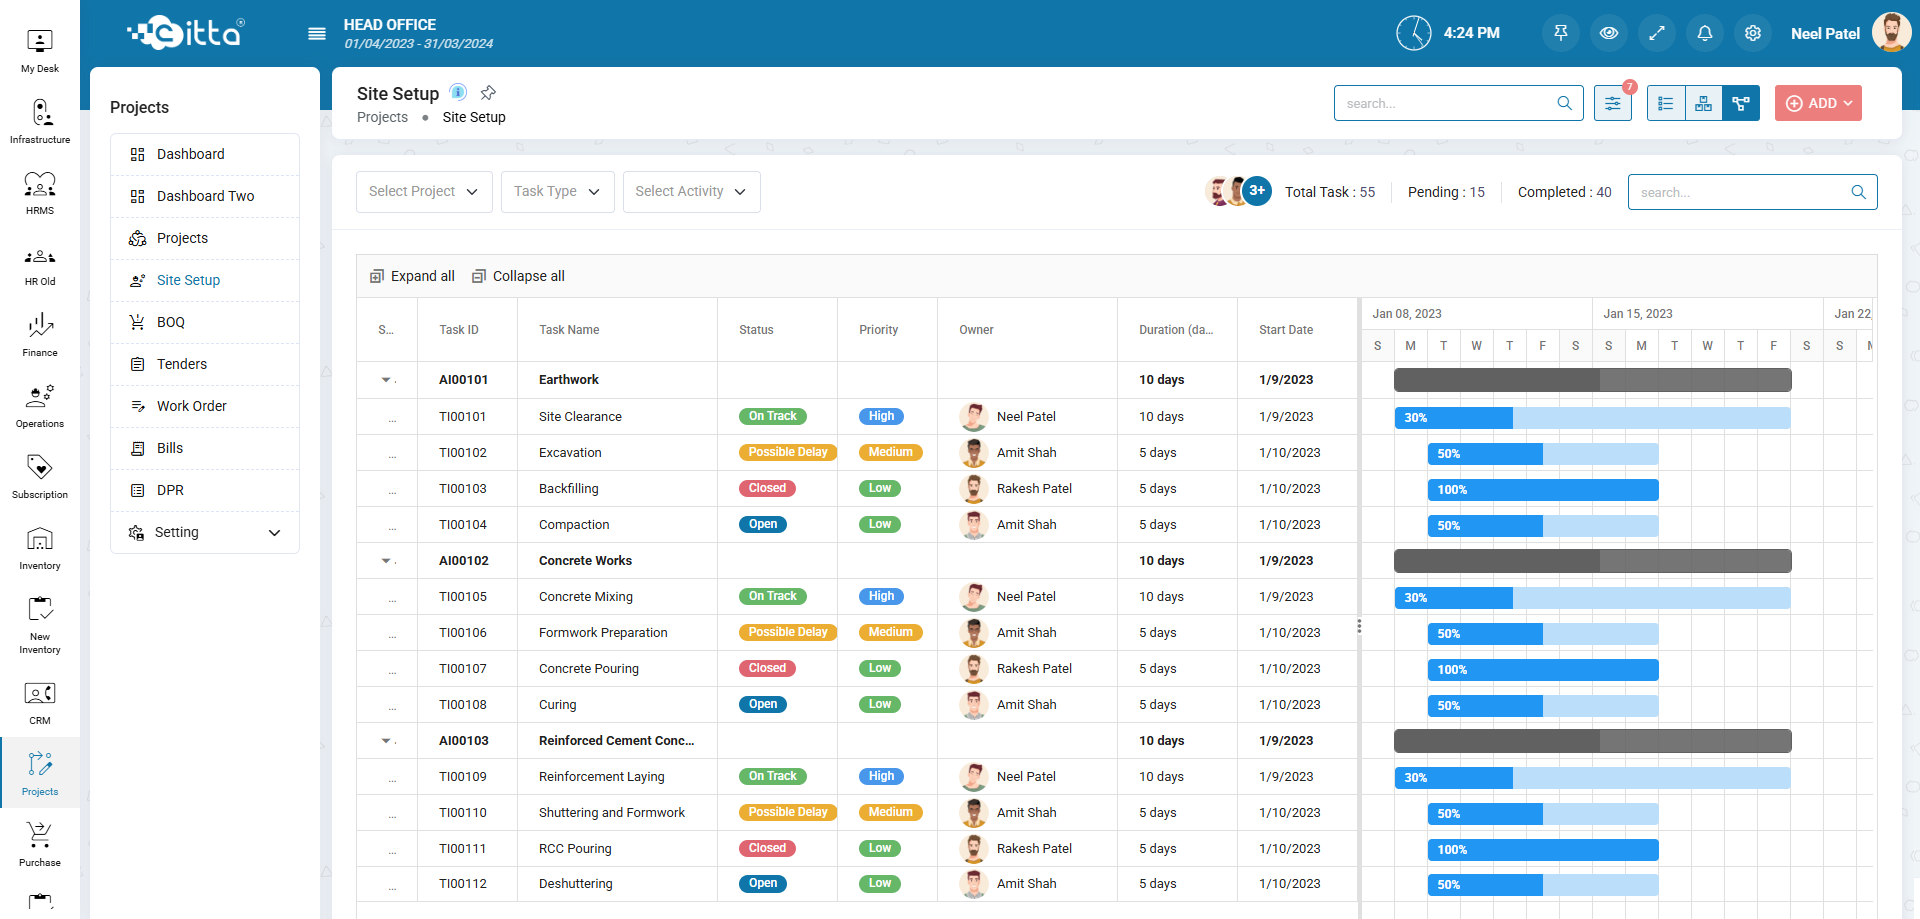This screenshot has height=919, width=1920.
Task: Switch to hierarchy view layout
Action: (x=1704, y=103)
